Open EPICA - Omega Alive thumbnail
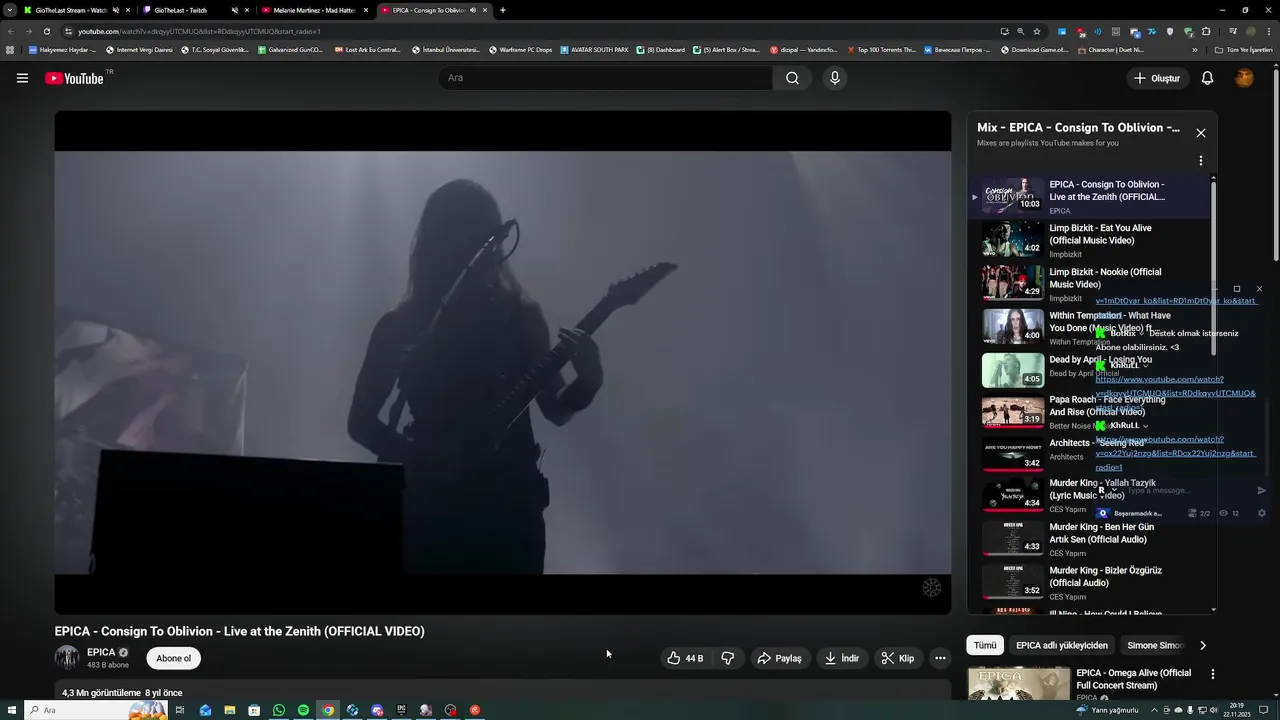 click(1019, 684)
